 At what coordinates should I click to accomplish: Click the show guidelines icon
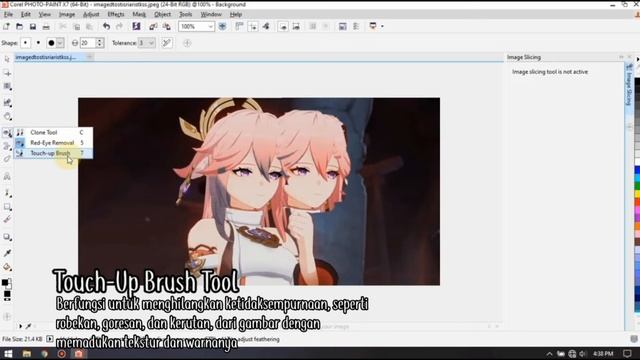click(253, 27)
